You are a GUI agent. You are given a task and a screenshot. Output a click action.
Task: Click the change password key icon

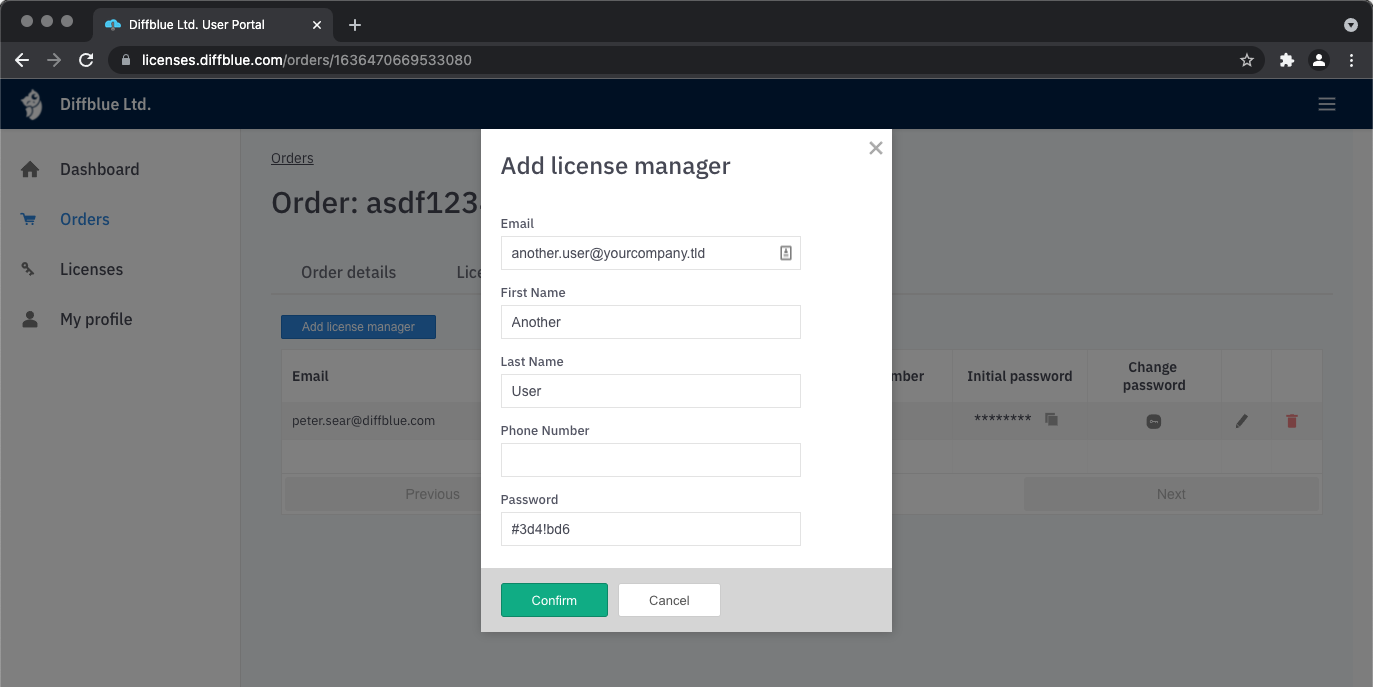[1153, 422]
